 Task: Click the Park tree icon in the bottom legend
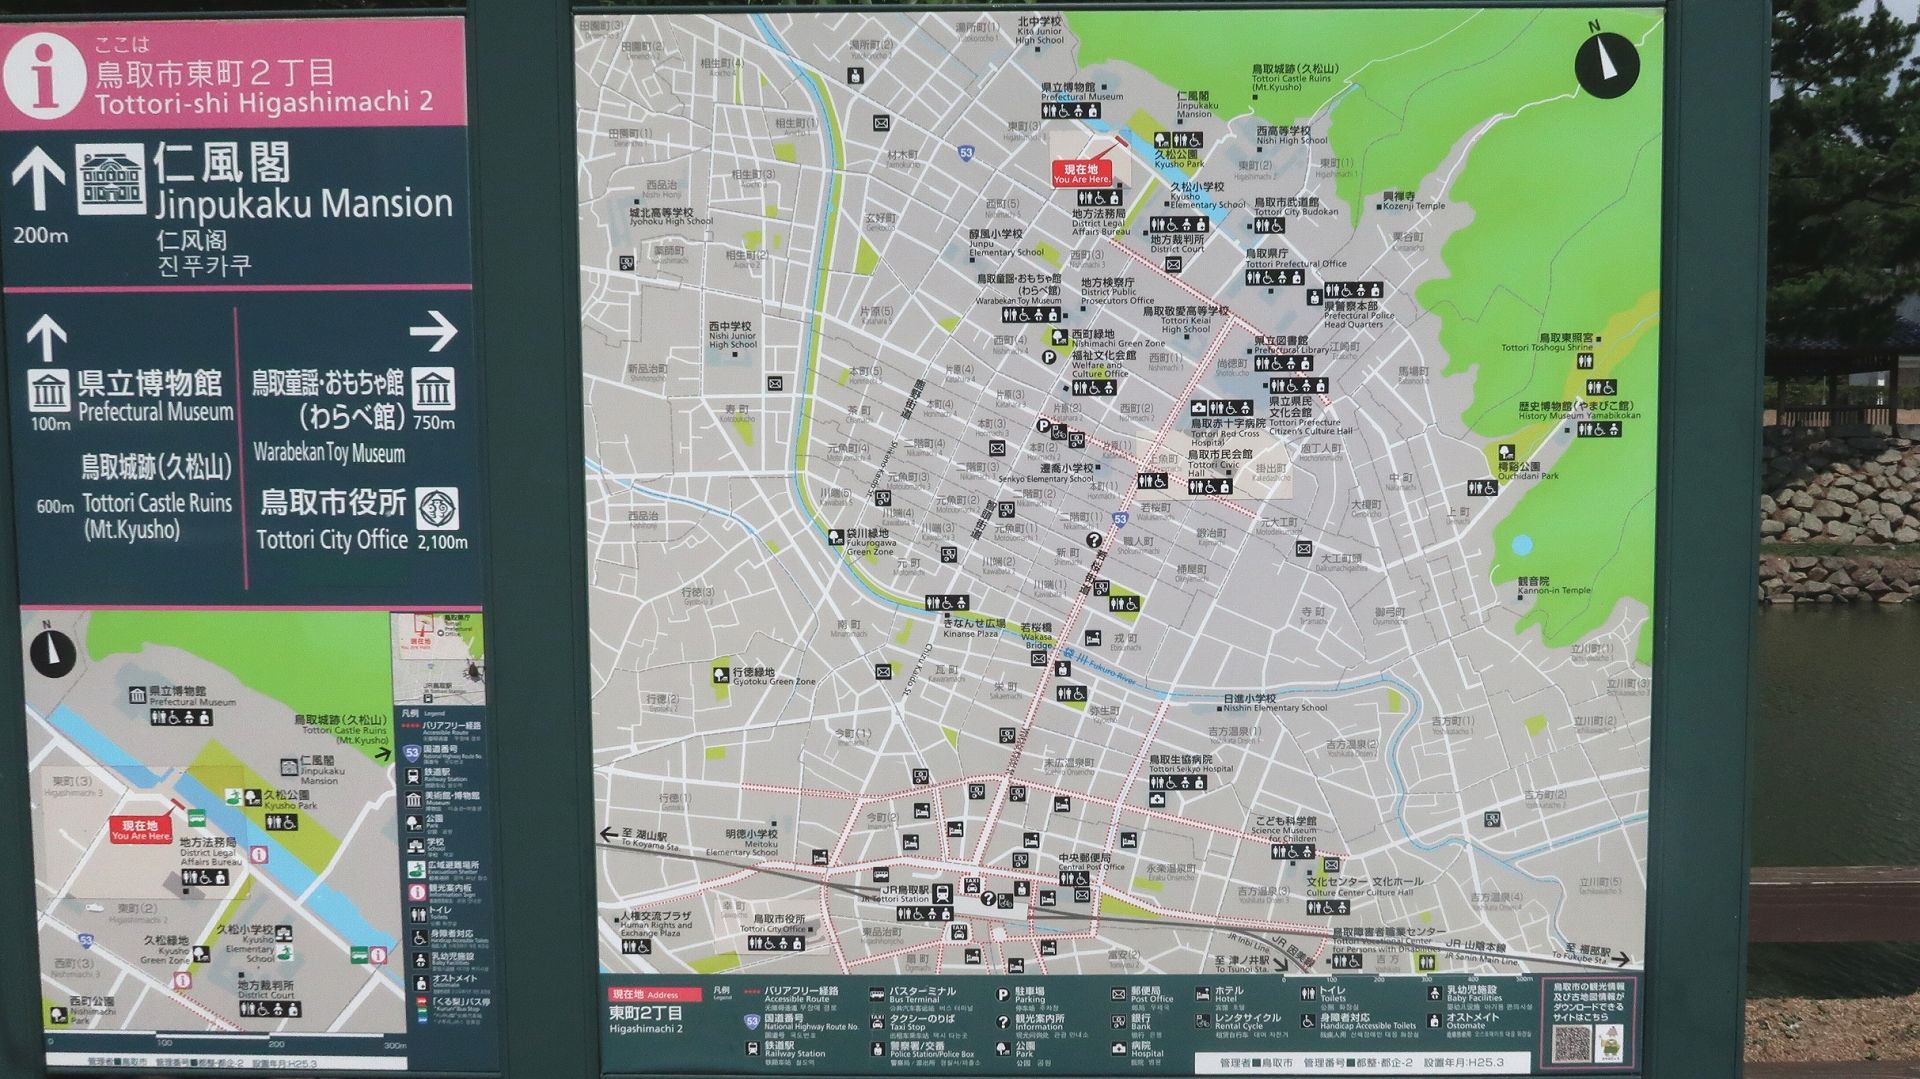[x=1002, y=1048]
